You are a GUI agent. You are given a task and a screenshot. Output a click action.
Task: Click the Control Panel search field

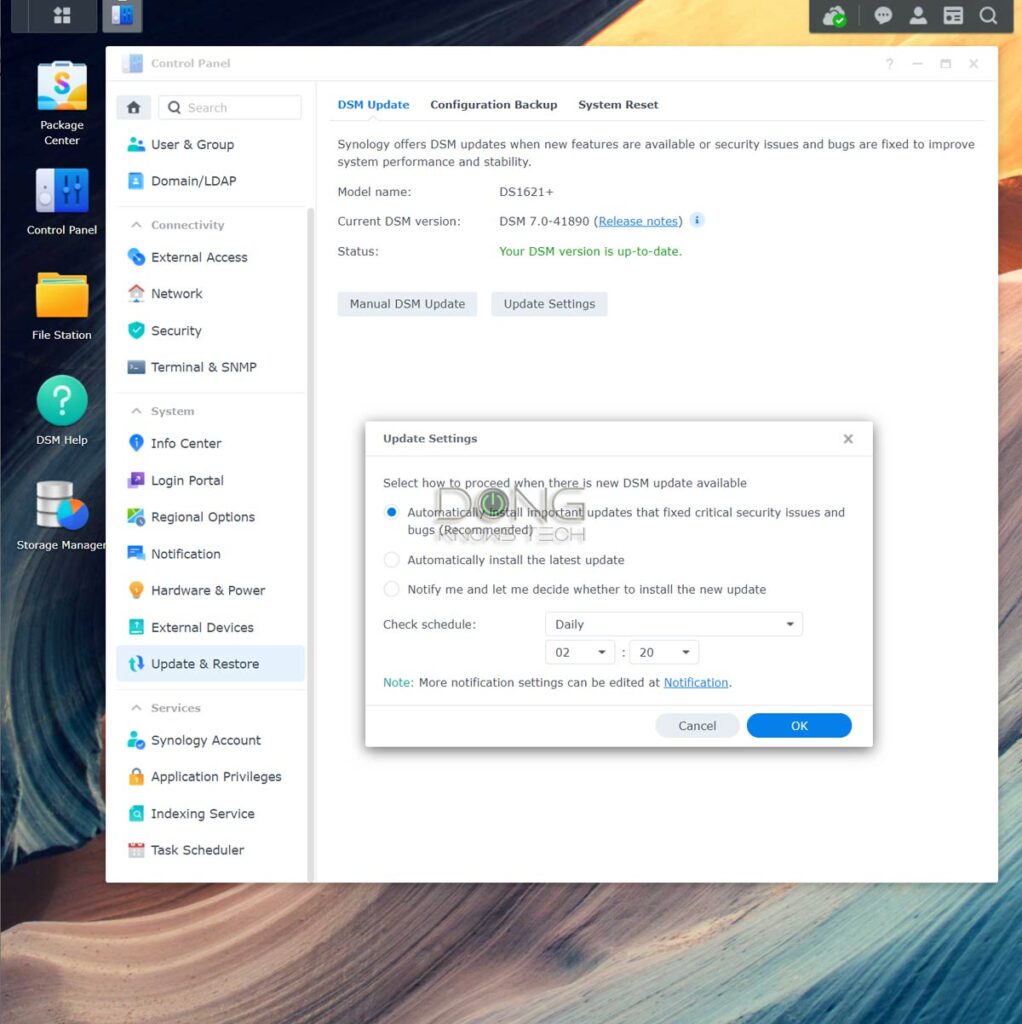click(x=230, y=107)
